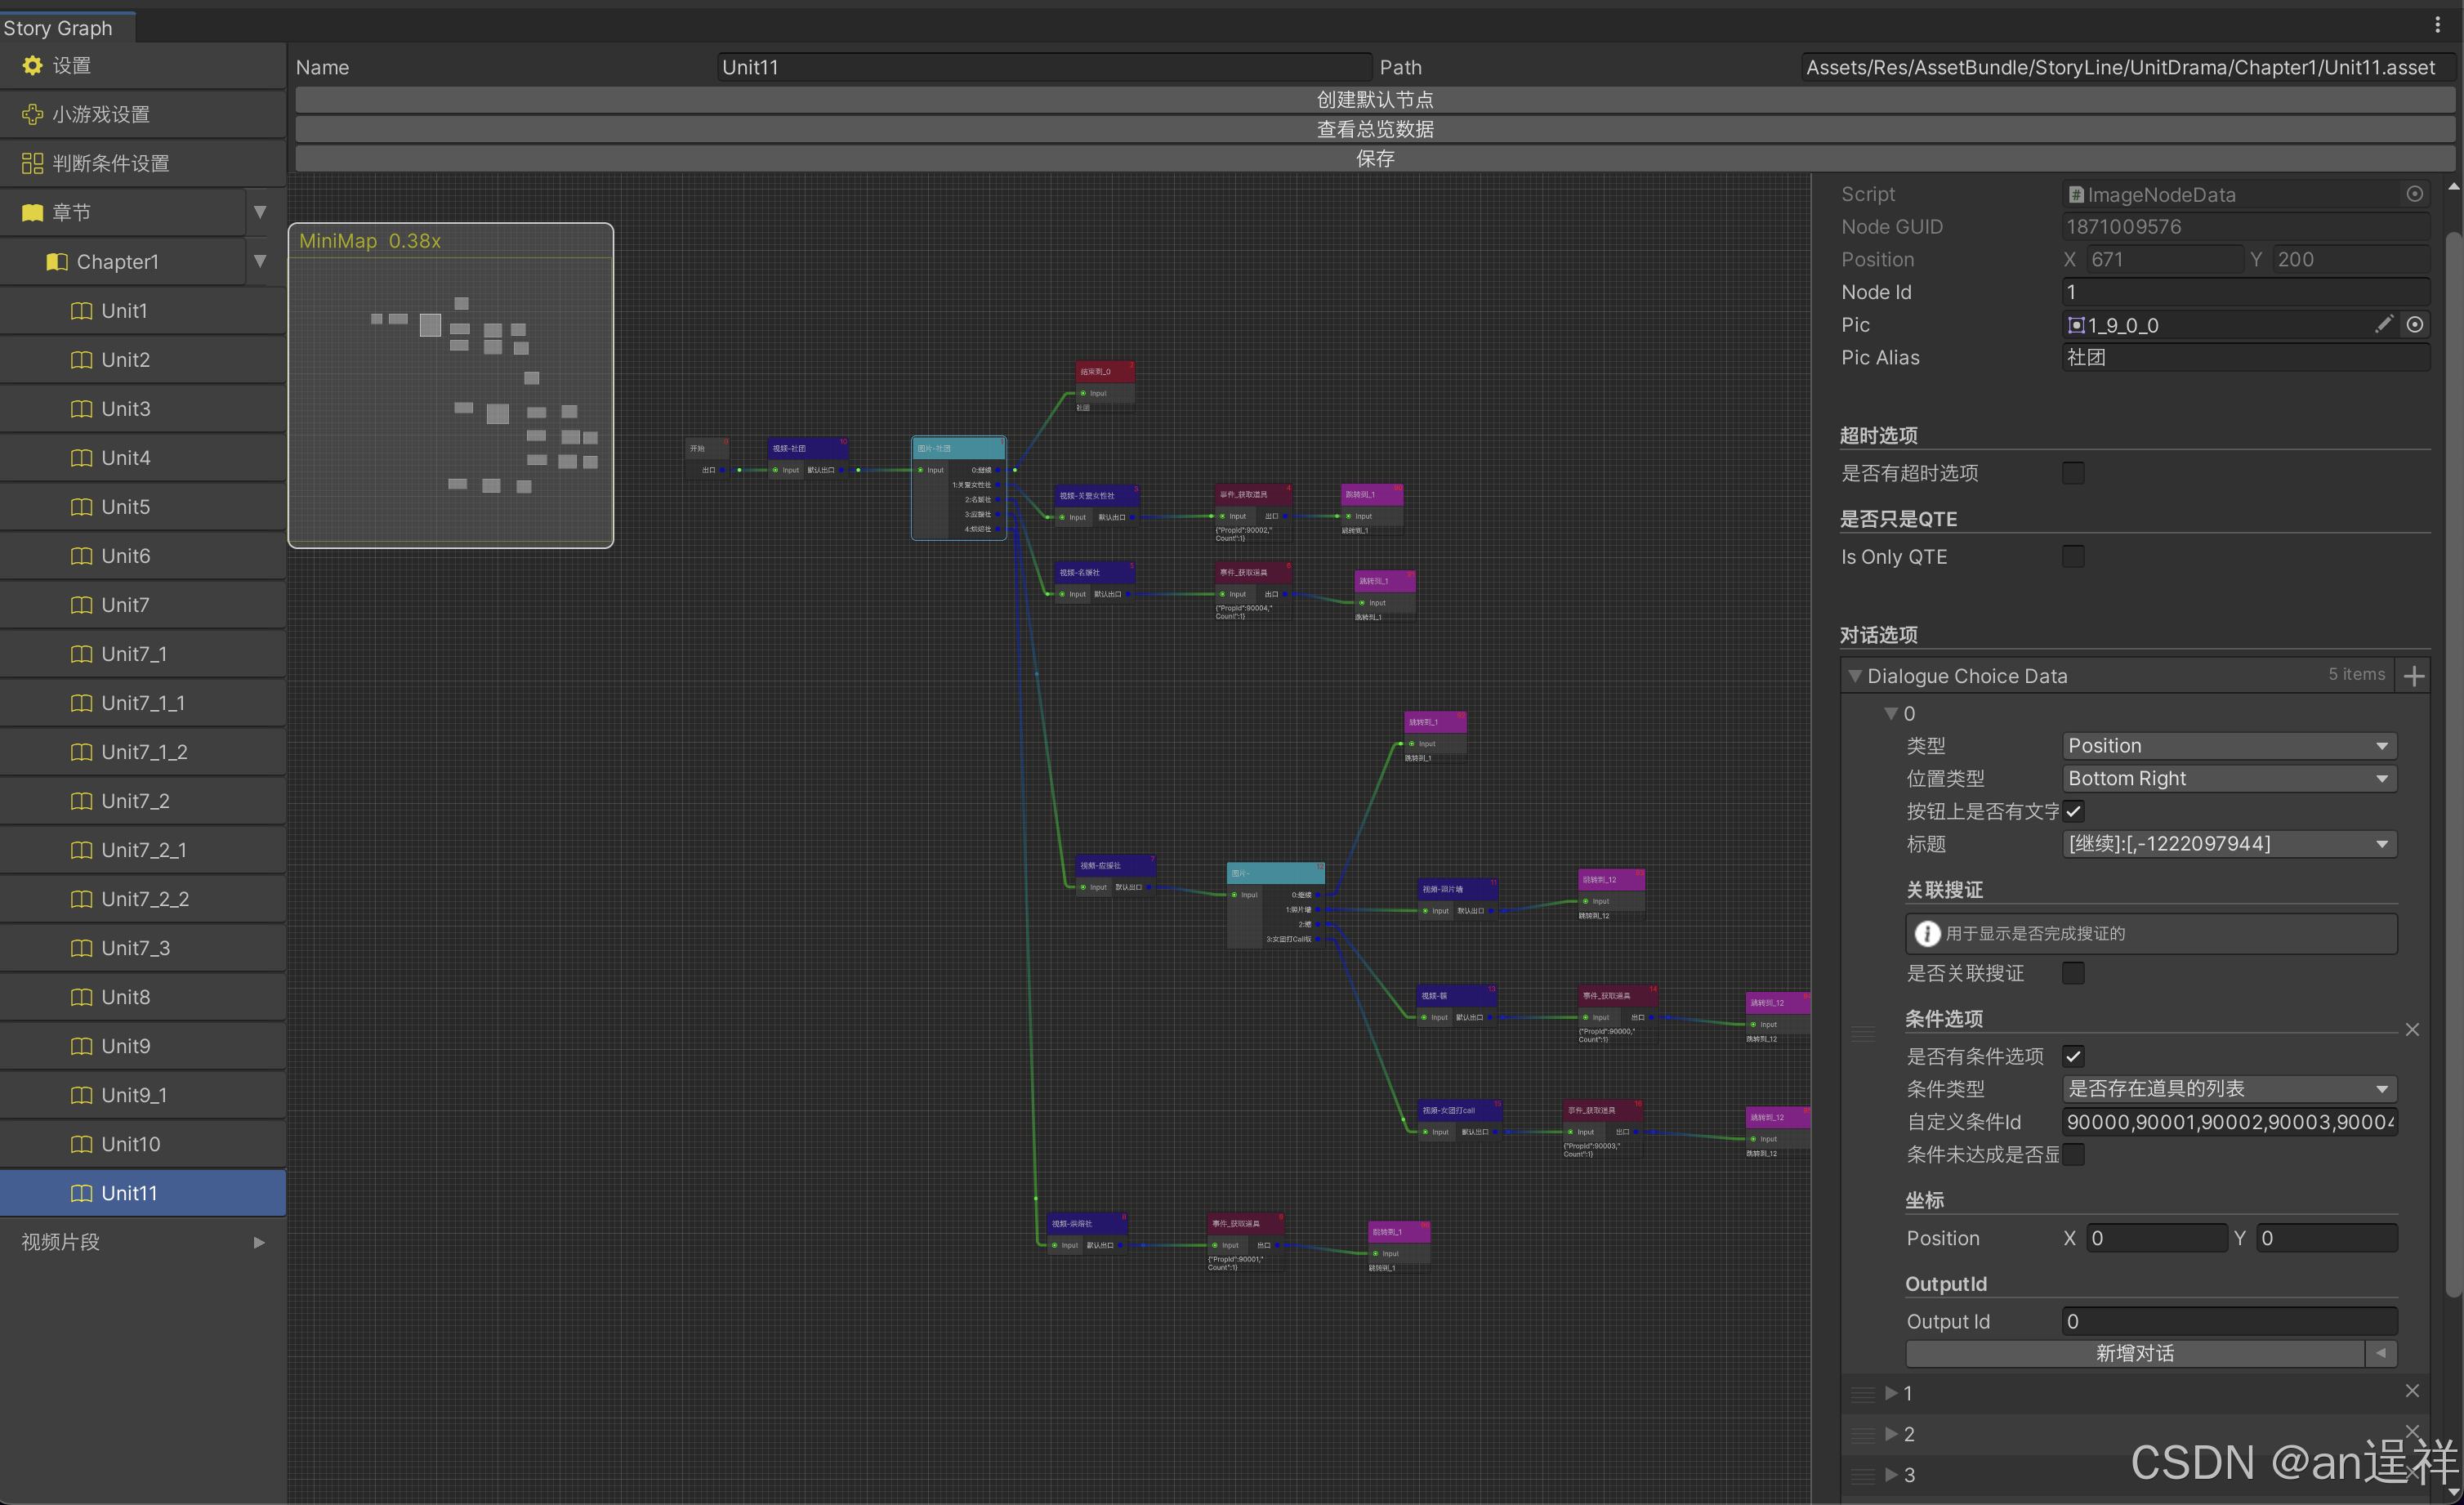Open object picker circle for Pic field
Viewport: 2464px width, 1505px height.
pyautogui.click(x=2414, y=324)
